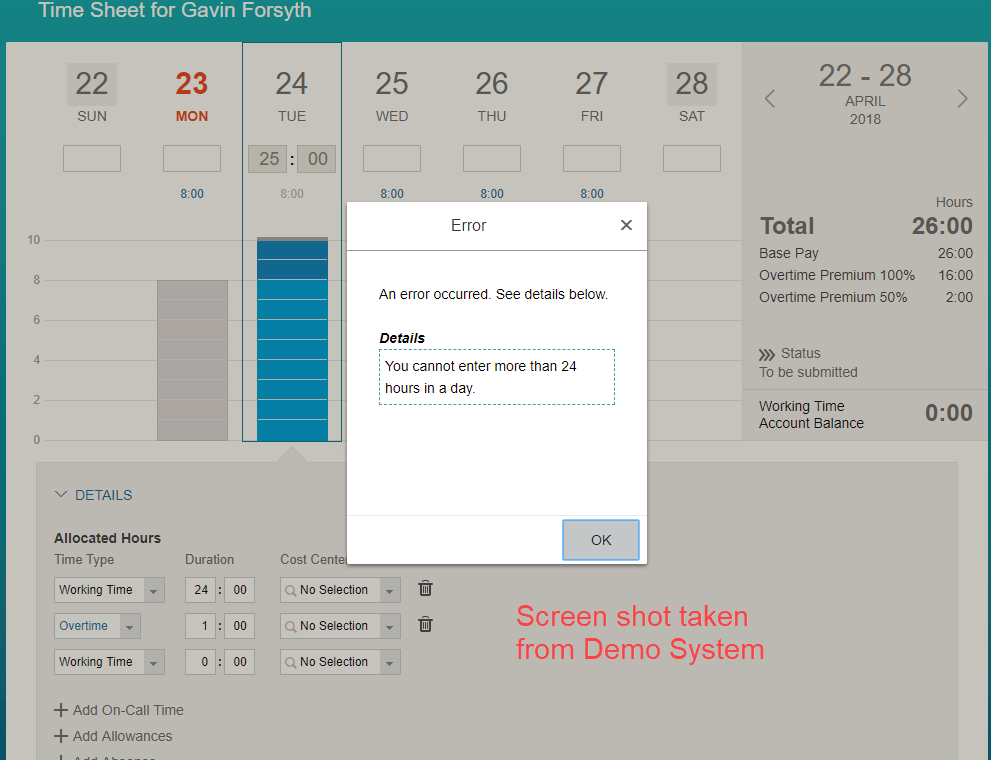Collapse the DETAILS section
The width and height of the screenshot is (991, 760).
click(61, 495)
